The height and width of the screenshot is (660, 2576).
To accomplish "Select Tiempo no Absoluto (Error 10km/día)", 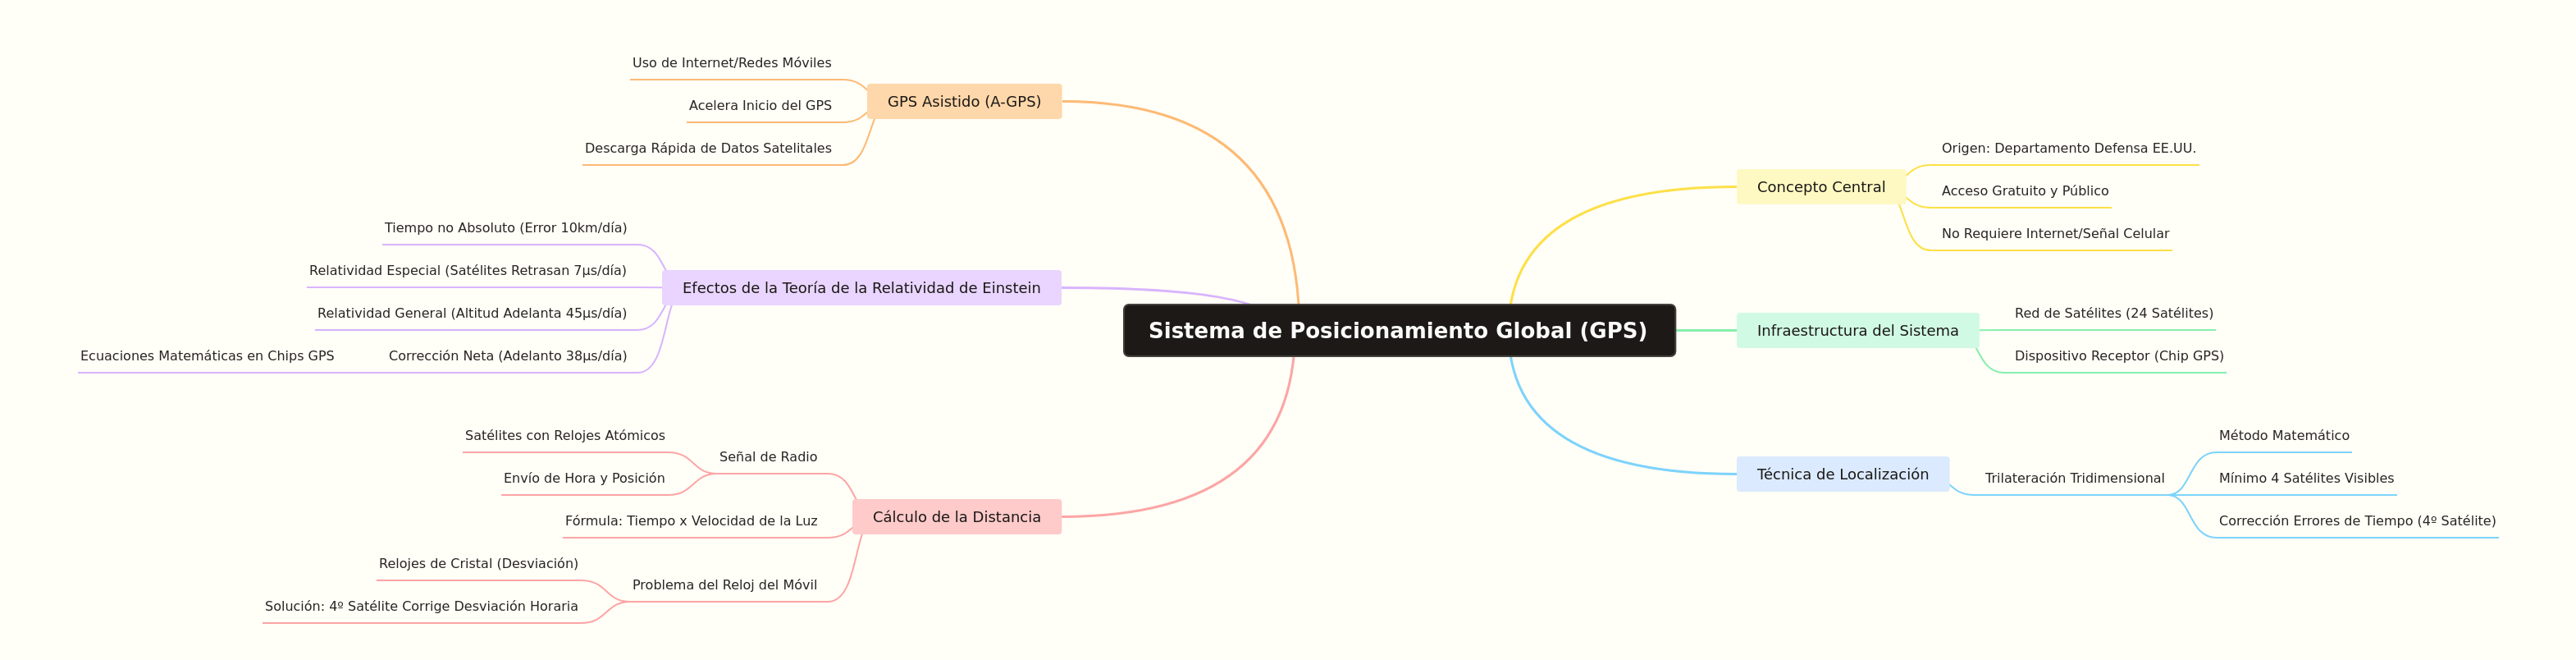I will pos(505,228).
